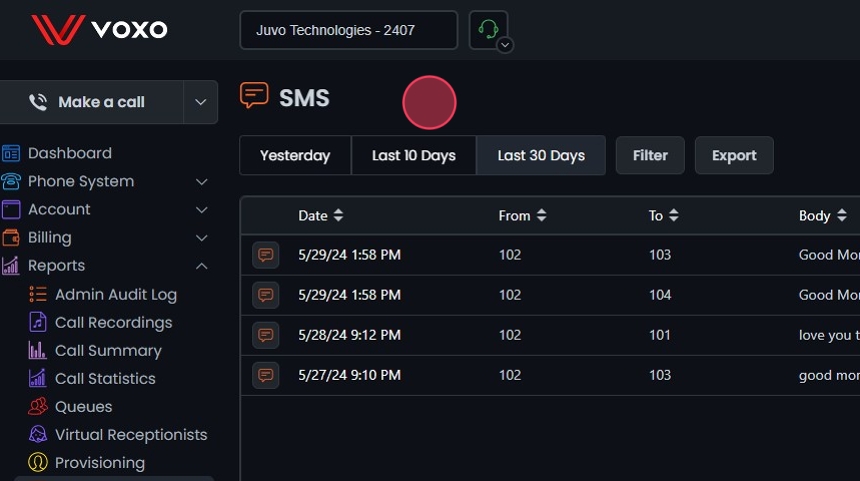Expand the Billing menu chevron
Image resolution: width=860 pixels, height=481 pixels.
(201, 238)
